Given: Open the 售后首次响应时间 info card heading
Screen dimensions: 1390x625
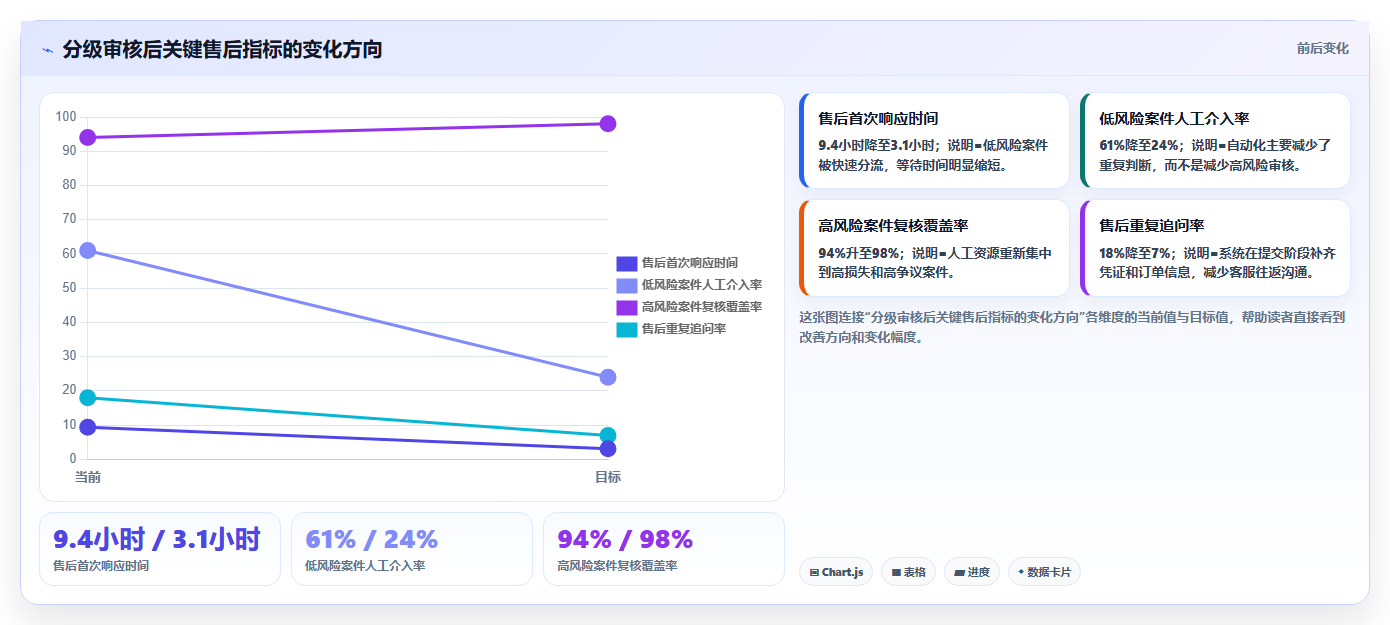Looking at the screenshot, I should coord(878,118).
